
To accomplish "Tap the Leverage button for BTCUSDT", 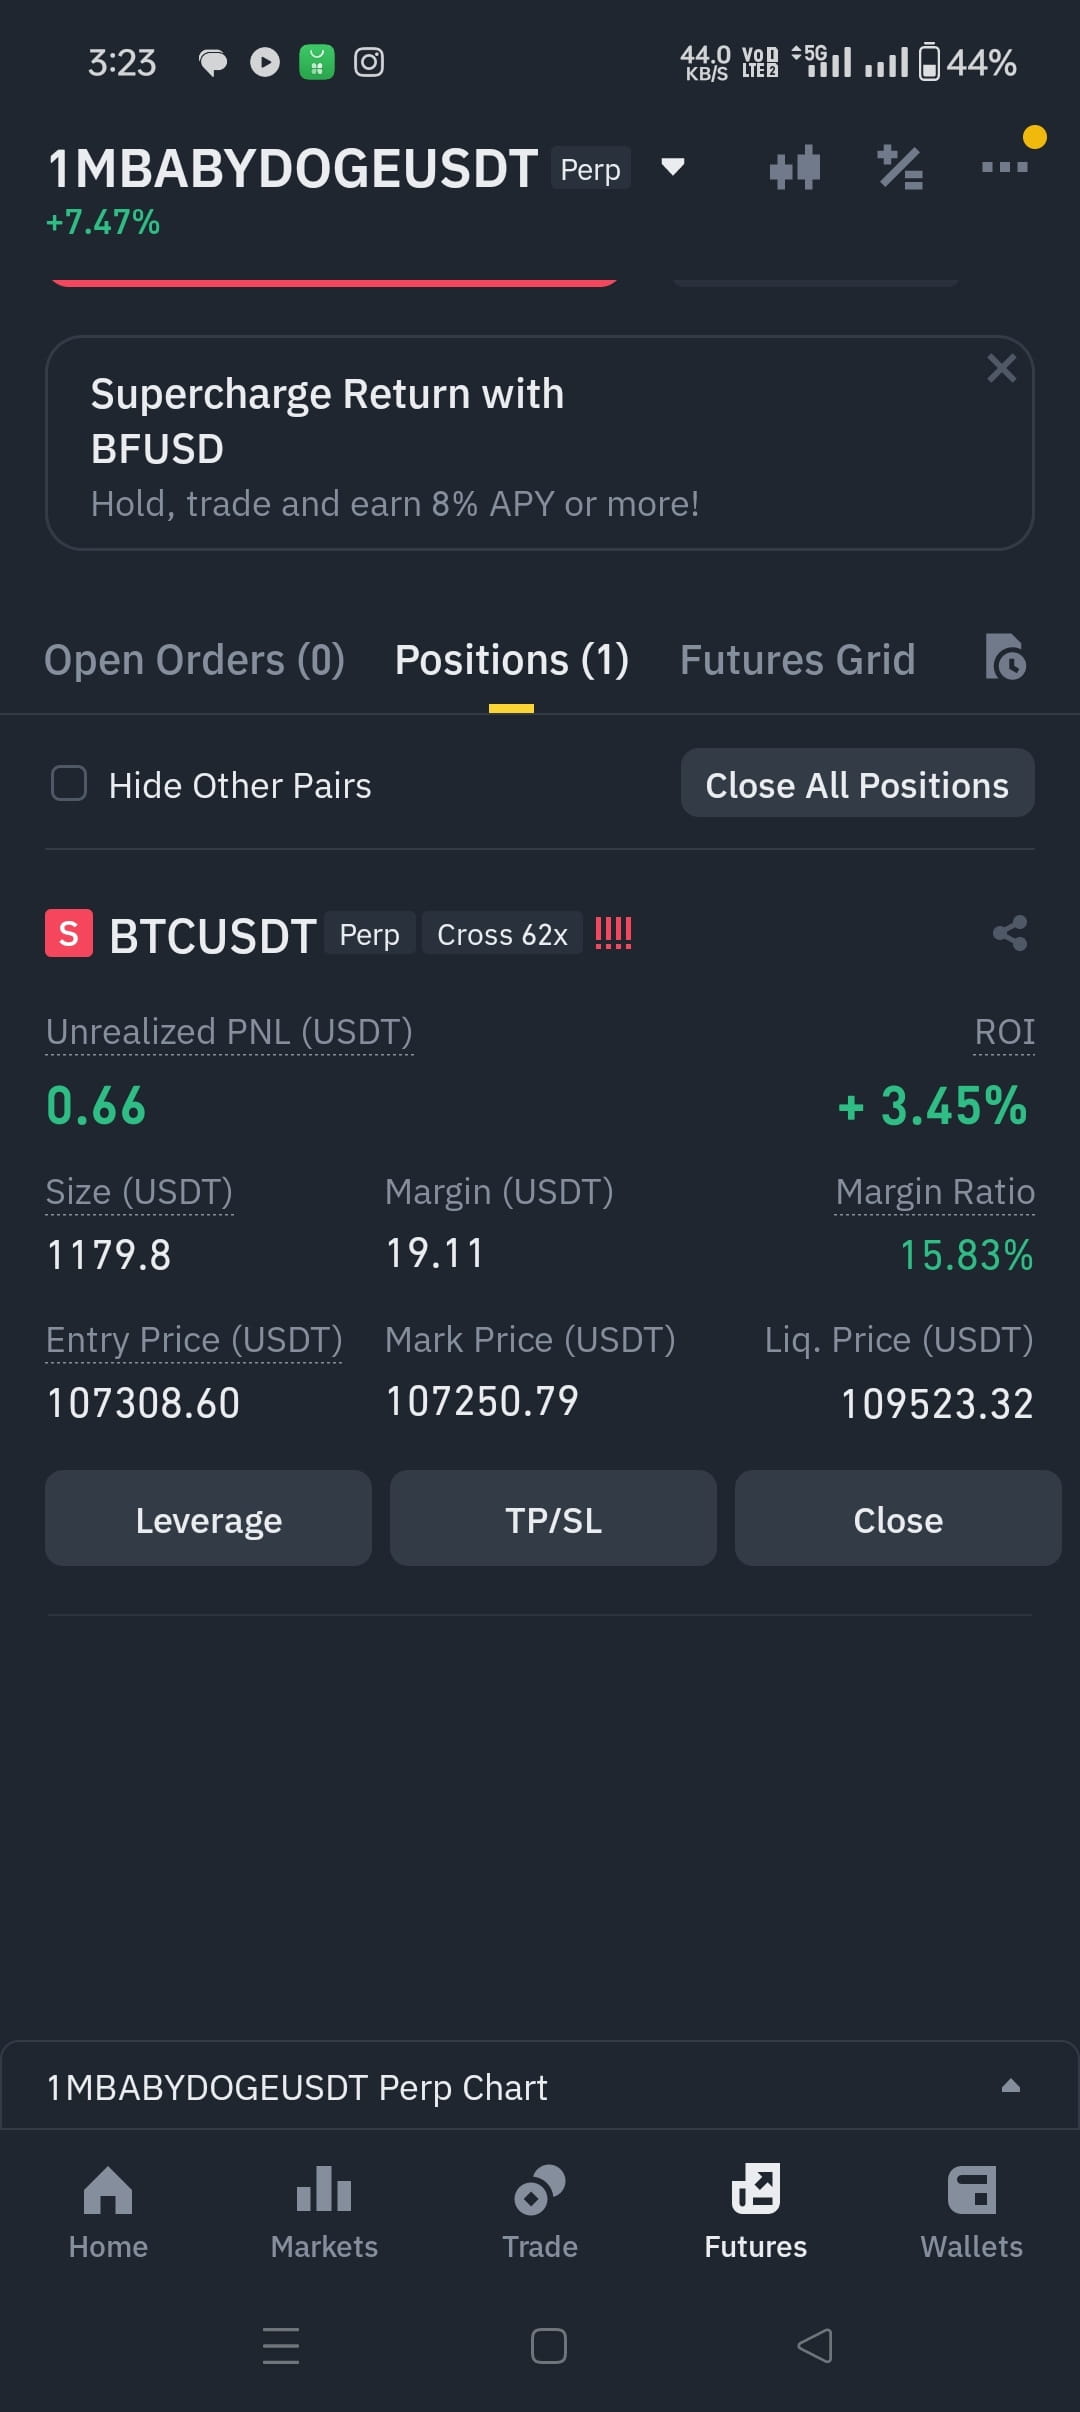I will point(208,1519).
